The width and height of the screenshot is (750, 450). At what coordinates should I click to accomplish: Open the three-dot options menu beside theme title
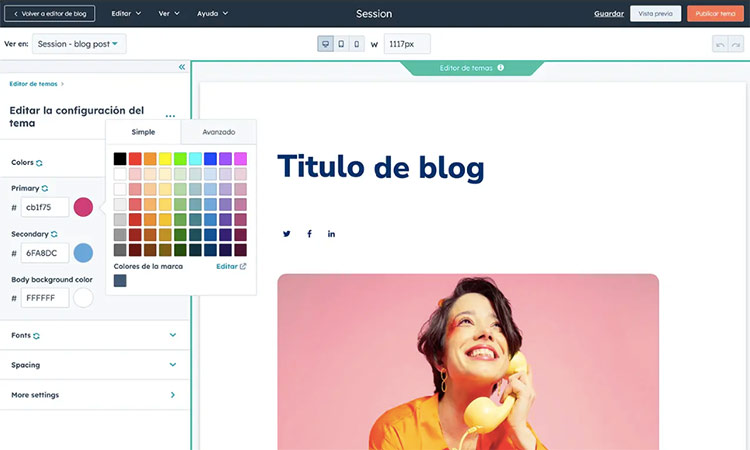pos(170,116)
